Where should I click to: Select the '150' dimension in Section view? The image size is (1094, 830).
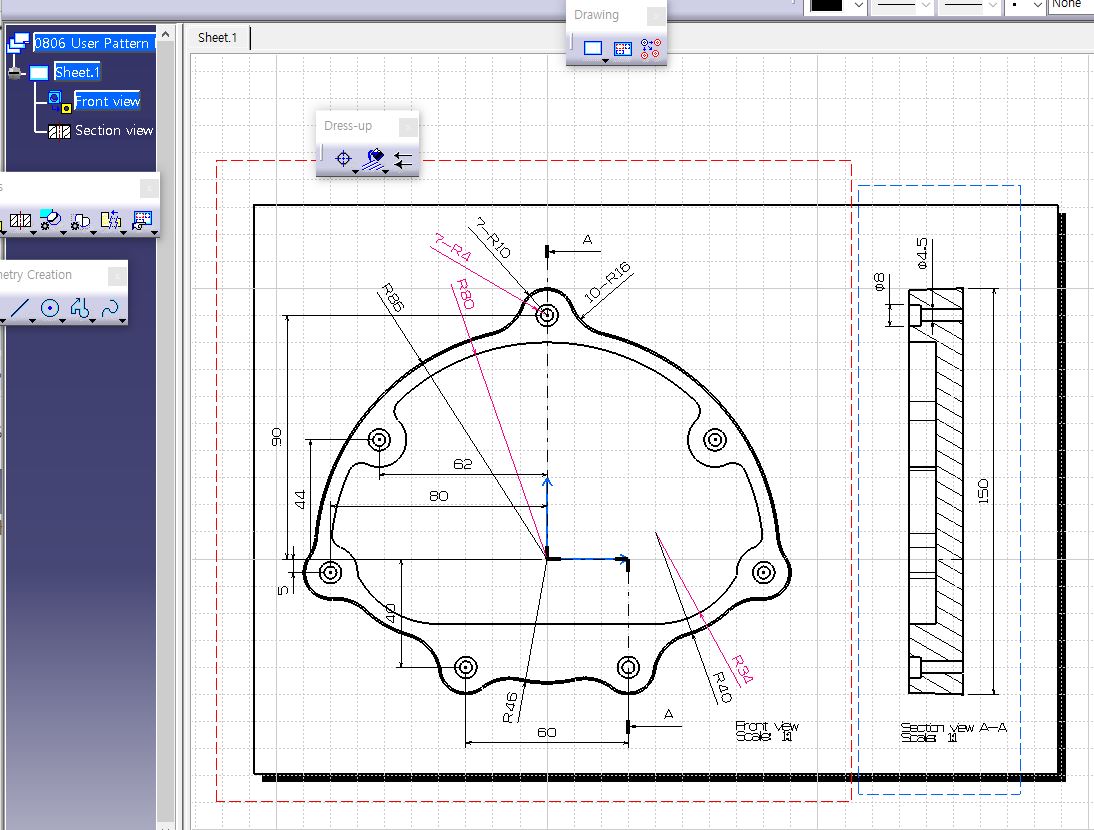point(983,492)
